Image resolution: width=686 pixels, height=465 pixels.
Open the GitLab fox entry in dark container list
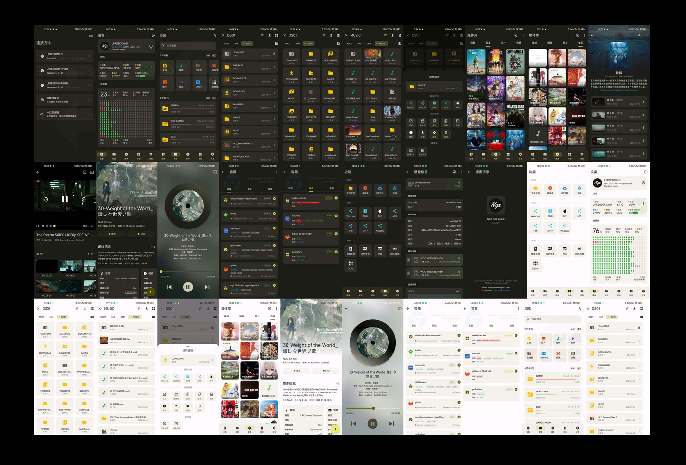pos(249,270)
